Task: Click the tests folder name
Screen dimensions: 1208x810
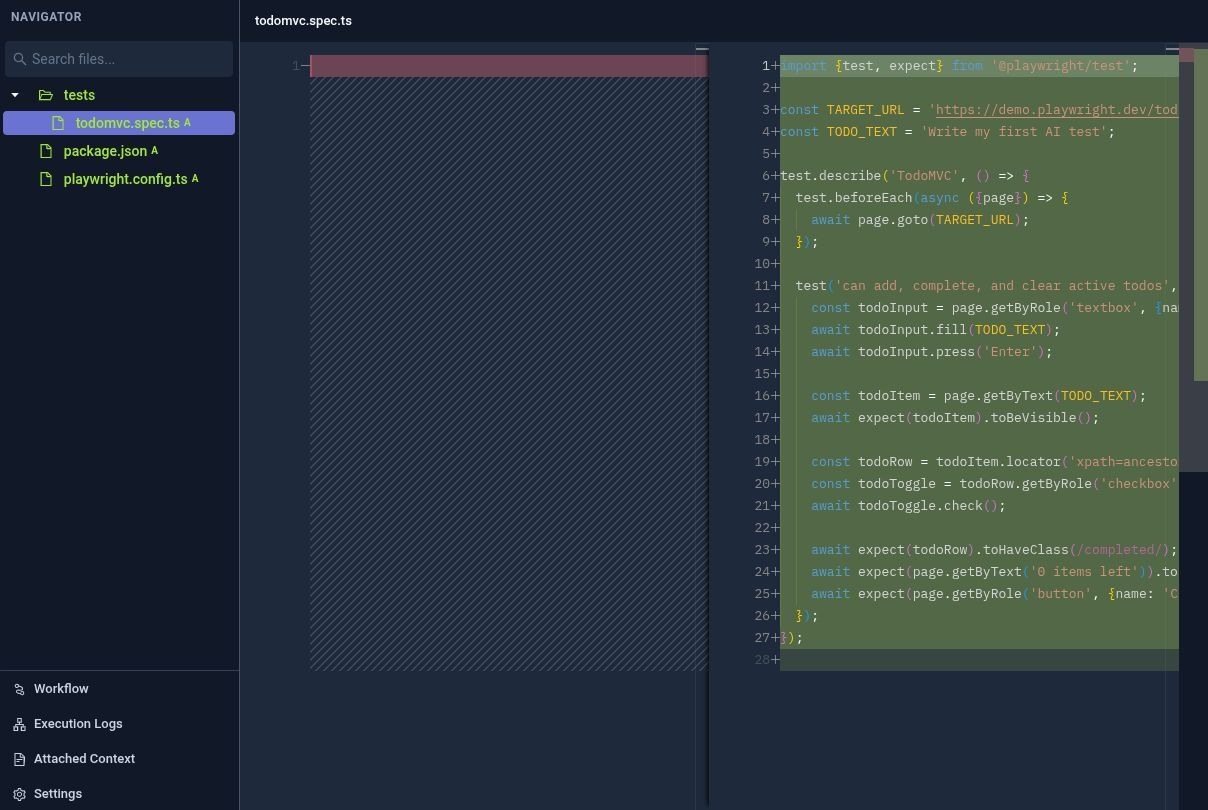Action: coord(79,95)
